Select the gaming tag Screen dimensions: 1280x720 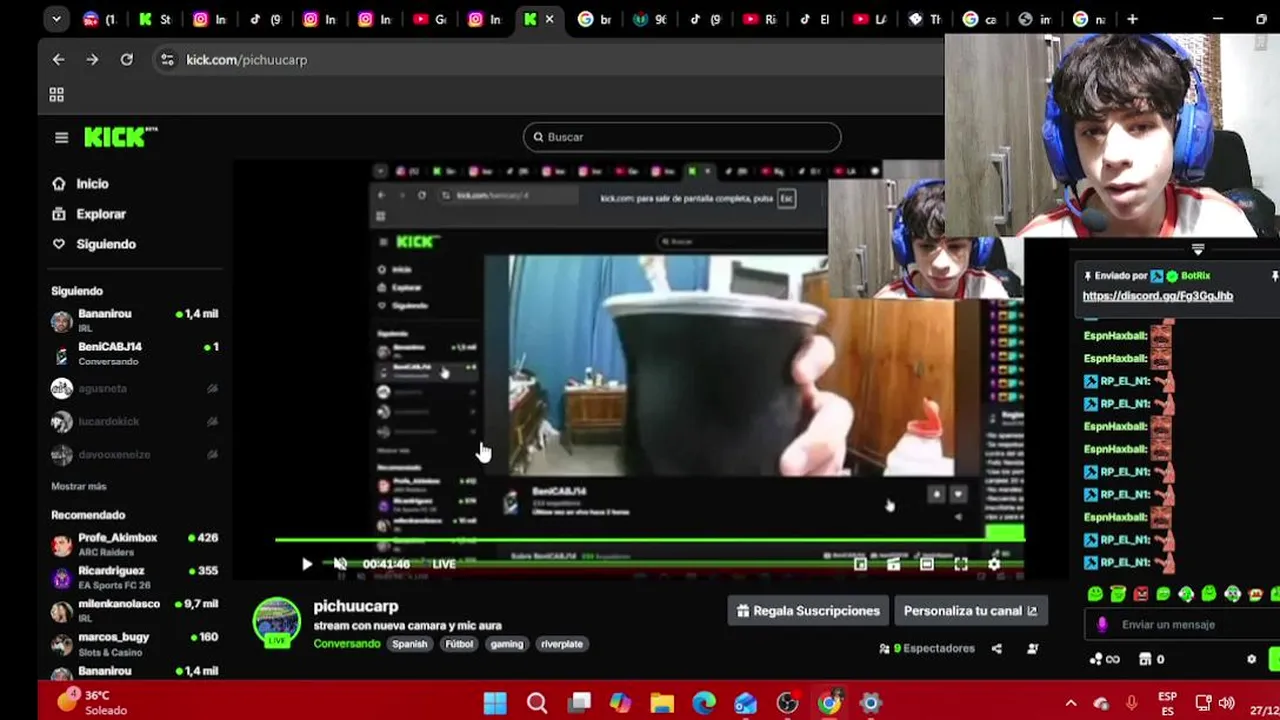(507, 644)
